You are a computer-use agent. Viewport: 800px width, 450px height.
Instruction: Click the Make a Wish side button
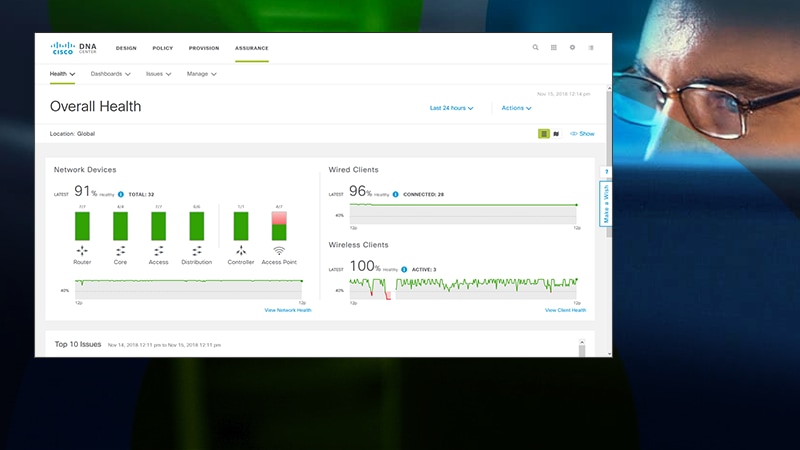click(x=606, y=204)
